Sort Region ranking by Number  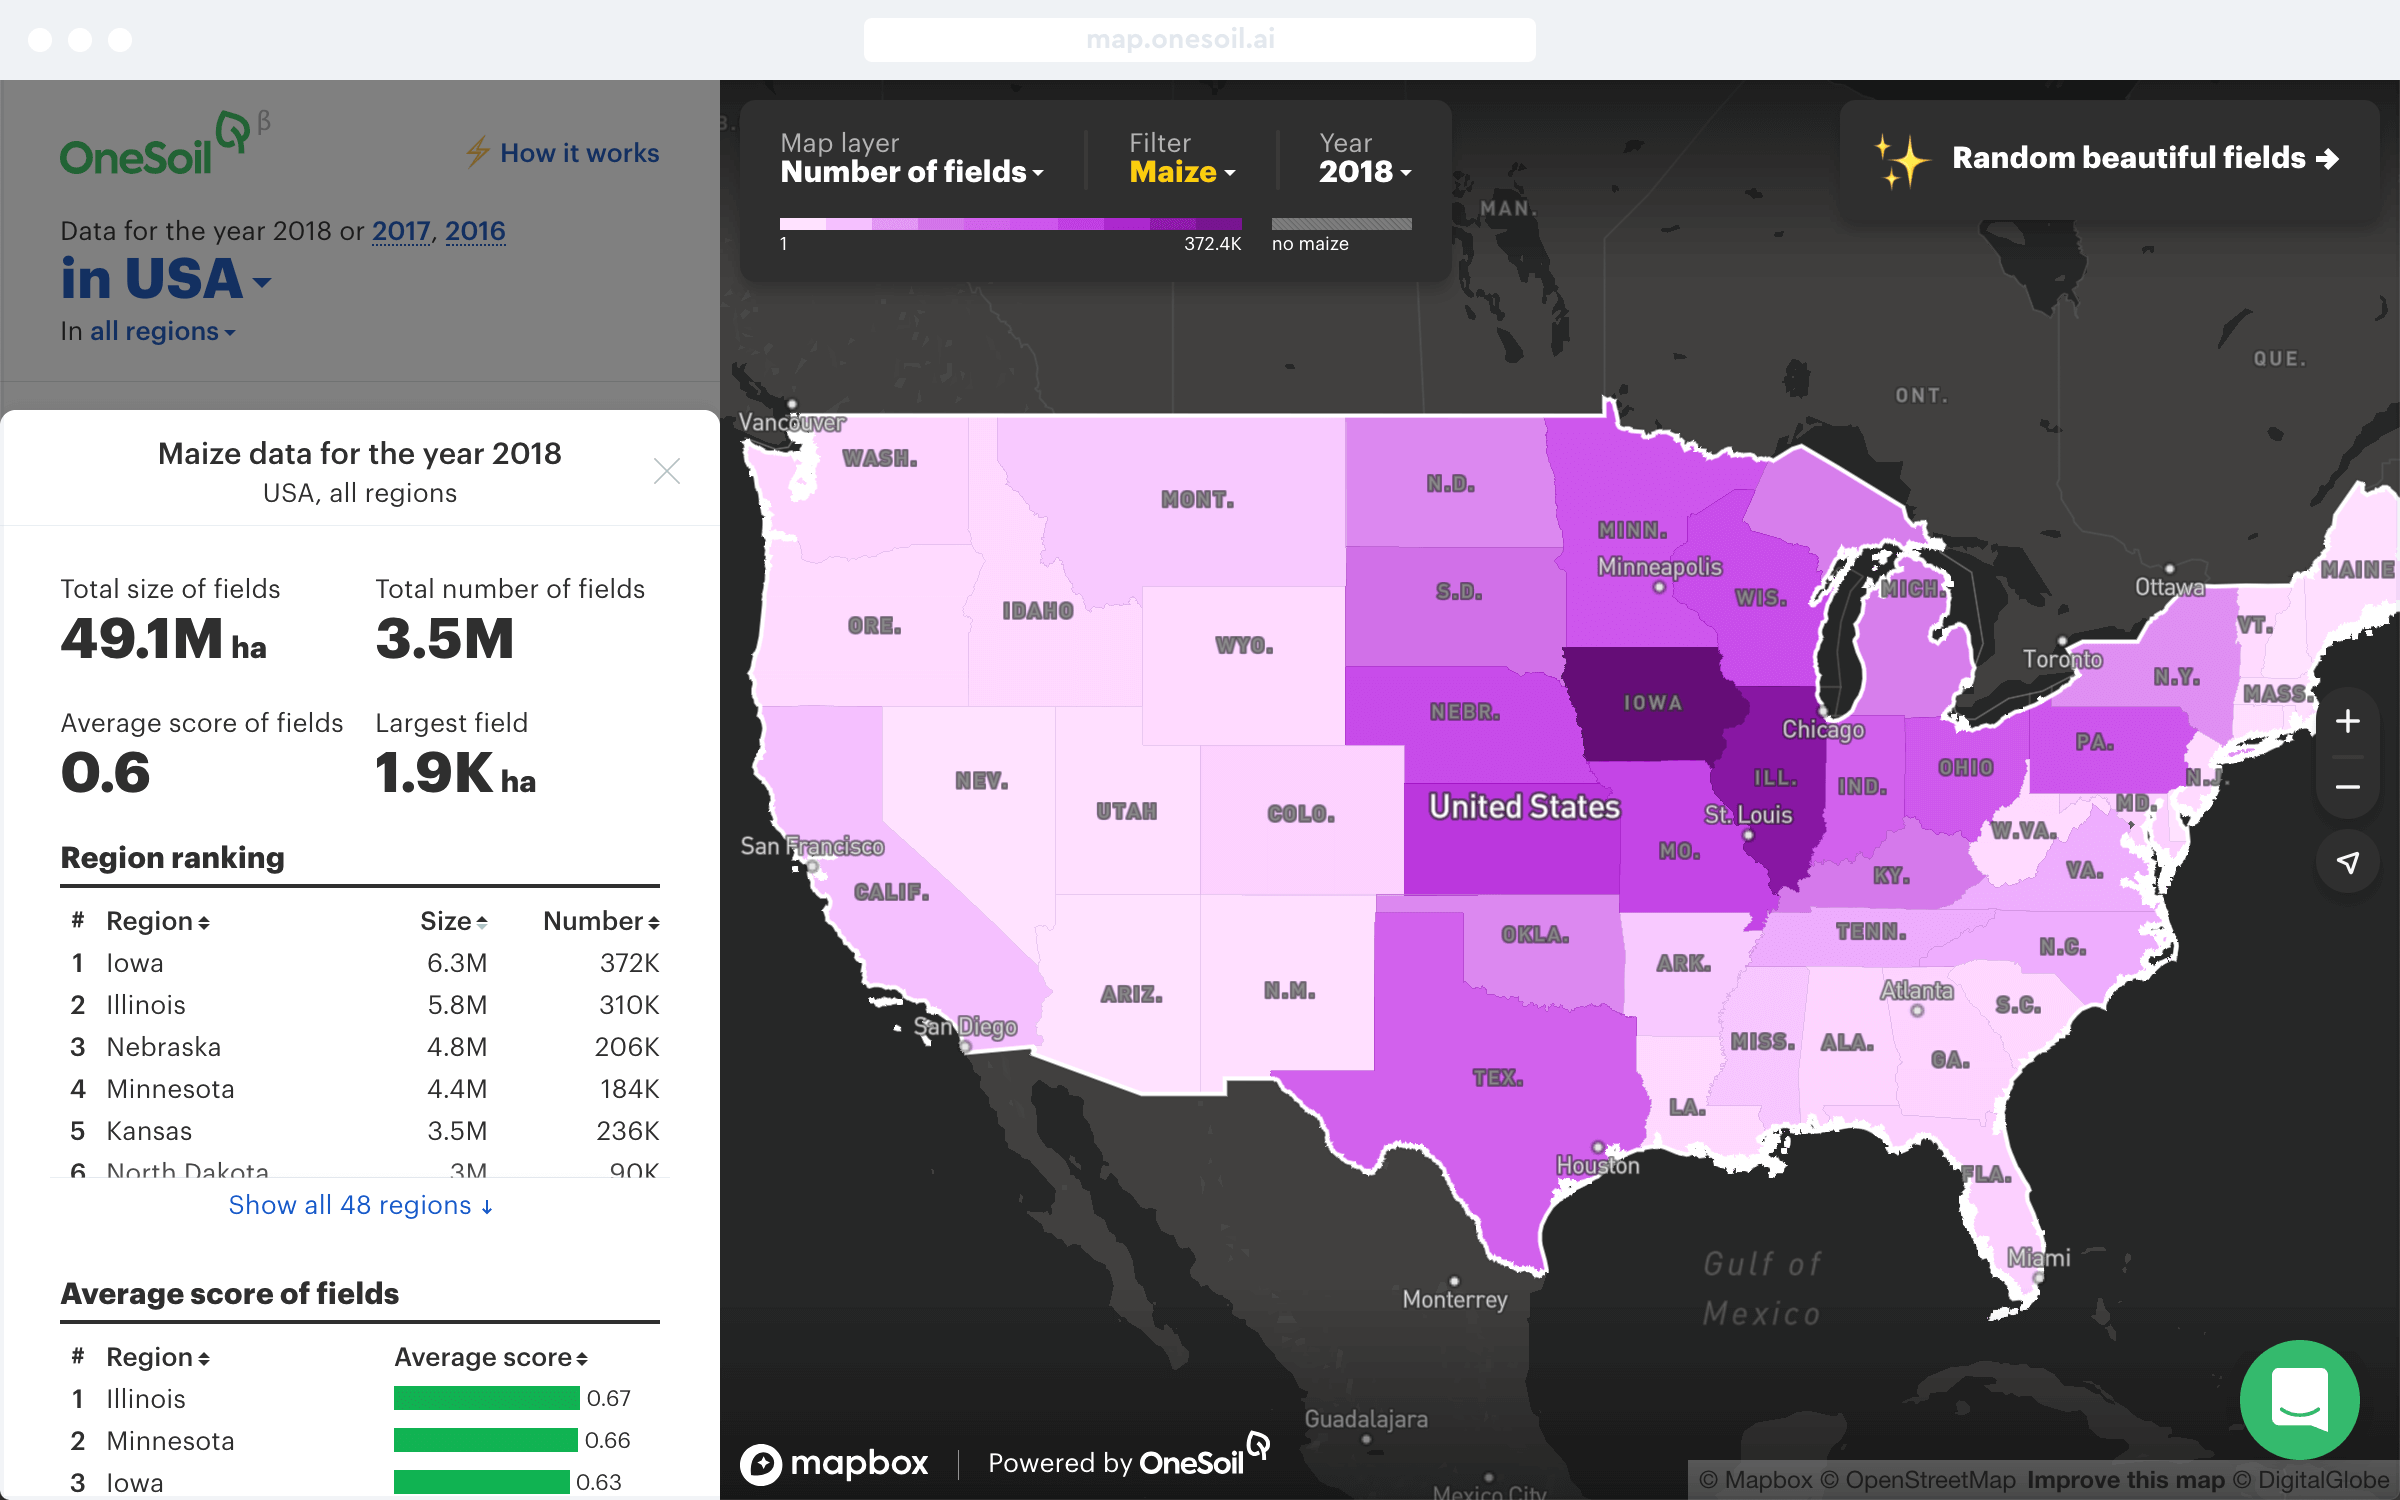(601, 921)
